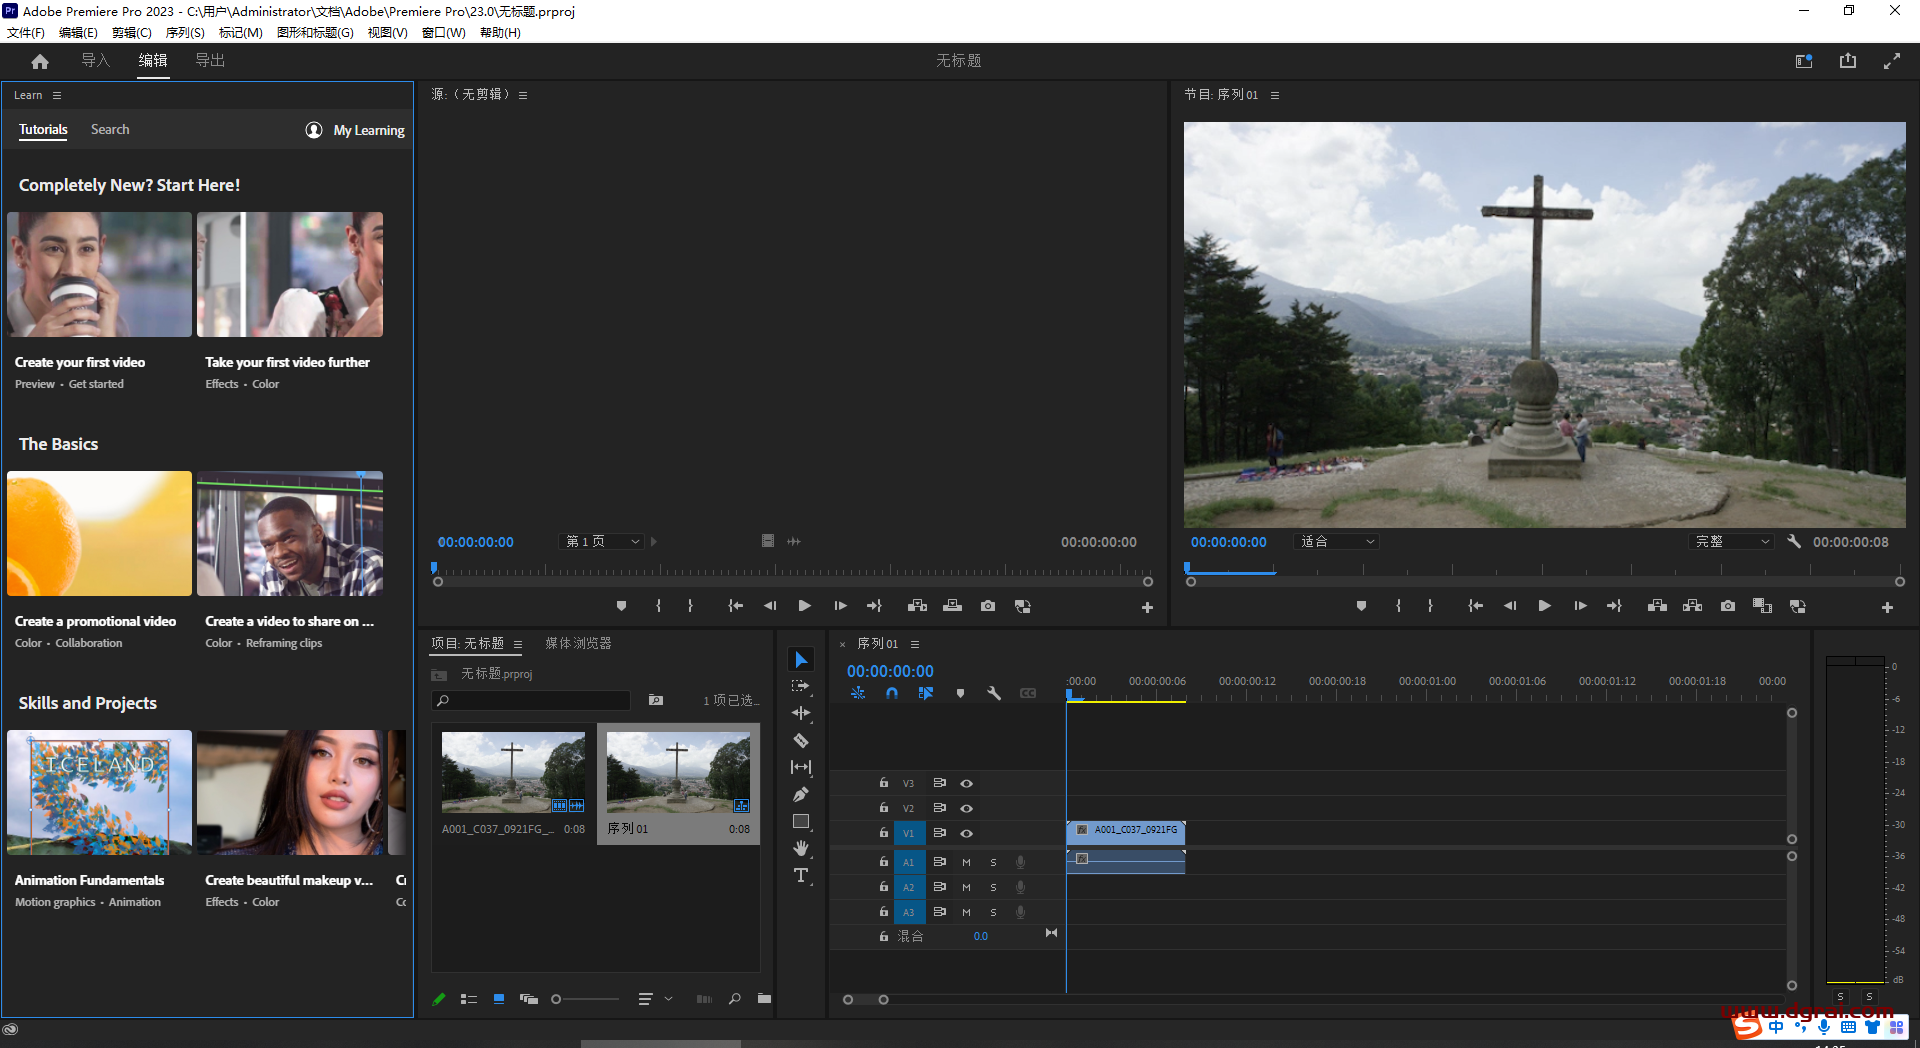
Task: Open the 适合 zoom level dropdown
Action: [1335, 541]
